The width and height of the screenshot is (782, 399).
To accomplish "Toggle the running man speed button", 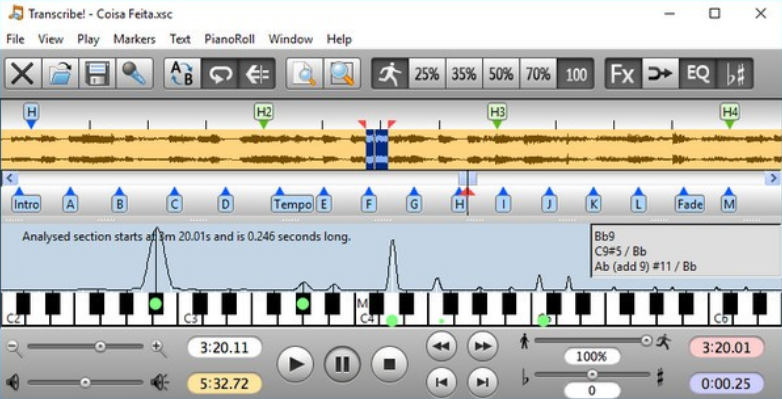I will 390,74.
